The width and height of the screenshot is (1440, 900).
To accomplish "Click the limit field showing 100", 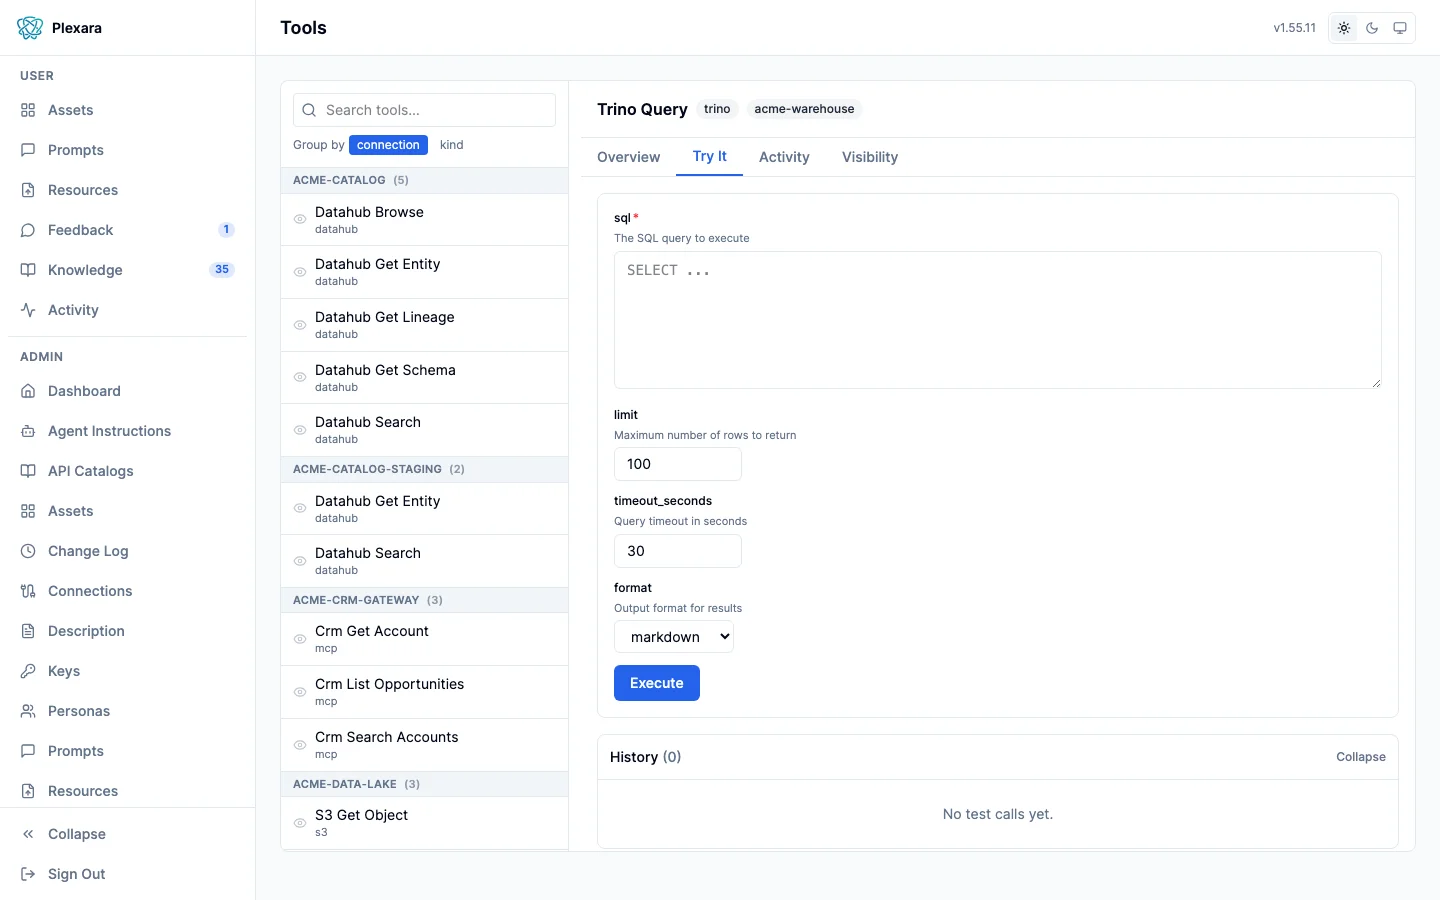I will 678,464.
